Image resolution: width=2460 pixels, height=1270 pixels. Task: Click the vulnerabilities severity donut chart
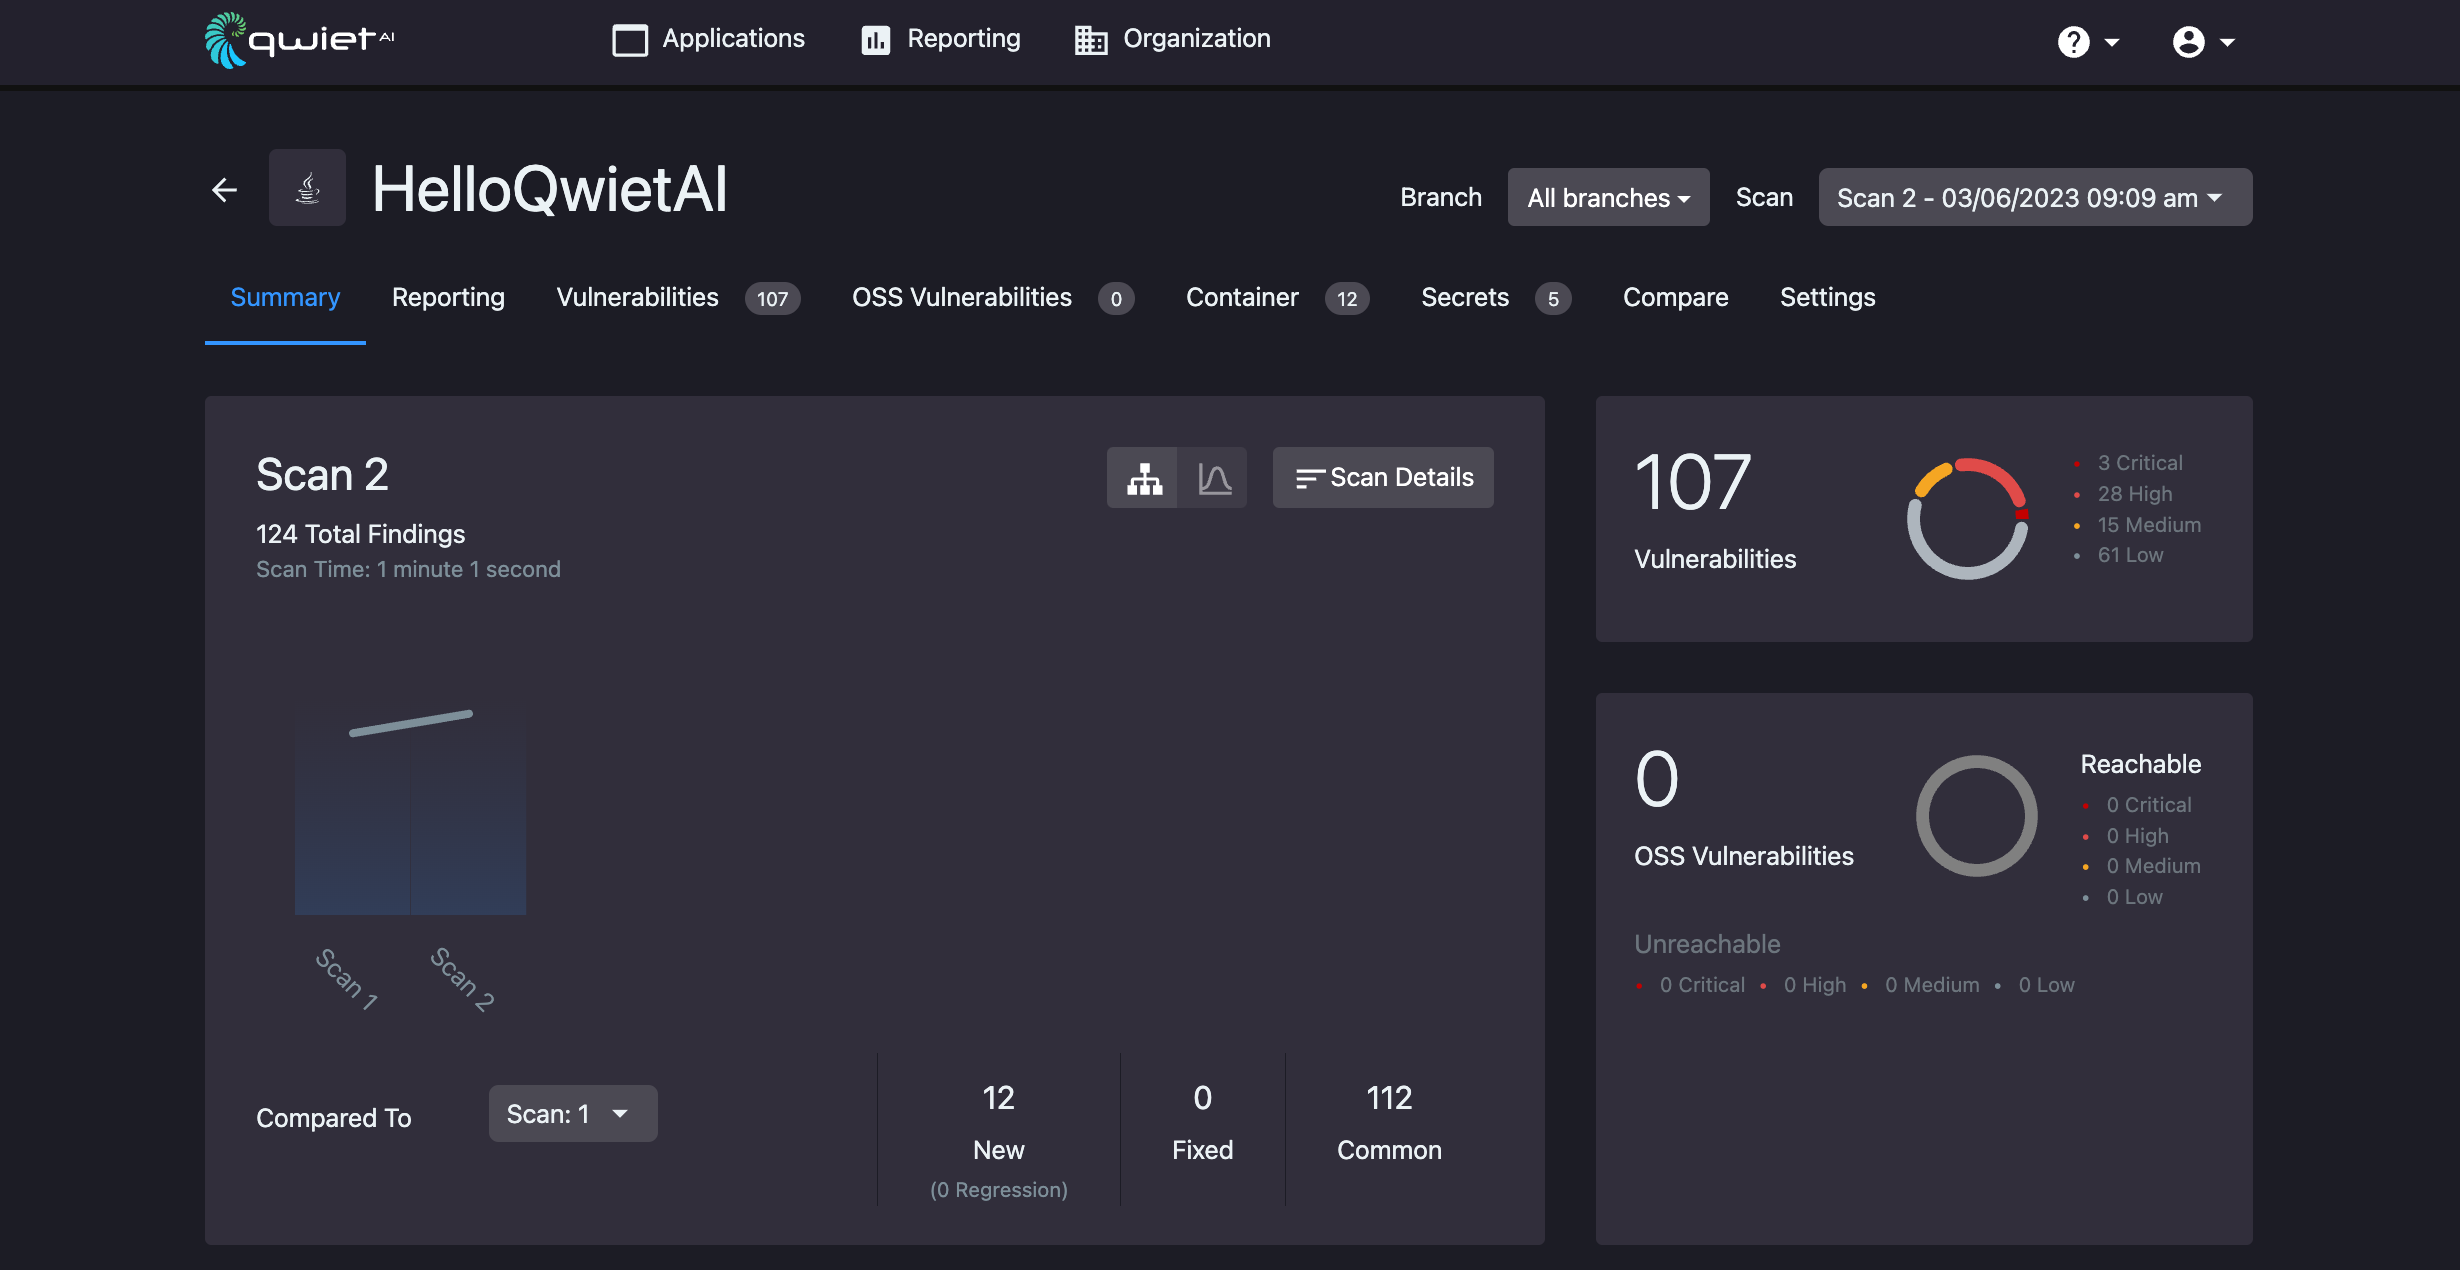pos(1968,518)
